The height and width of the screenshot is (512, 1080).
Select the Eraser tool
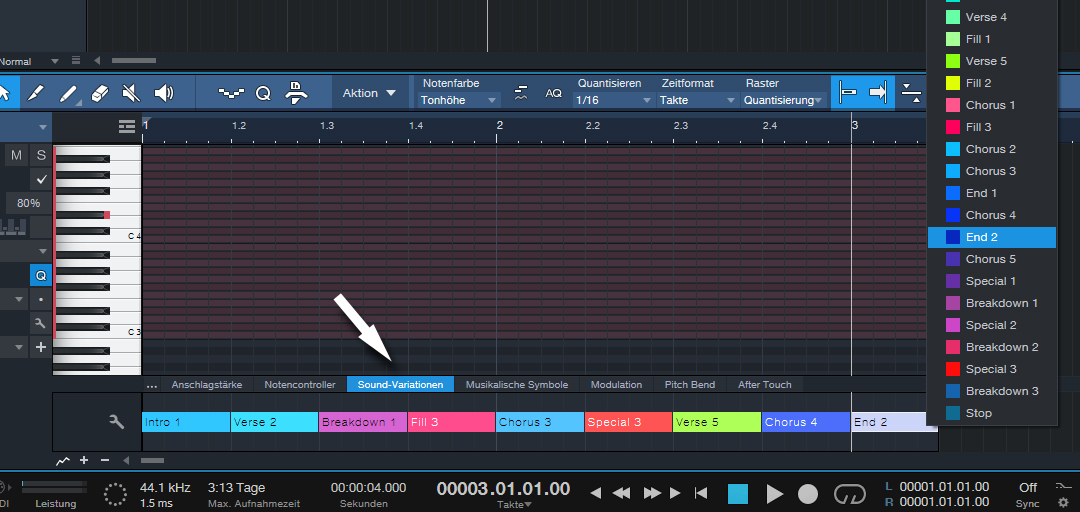coord(99,93)
